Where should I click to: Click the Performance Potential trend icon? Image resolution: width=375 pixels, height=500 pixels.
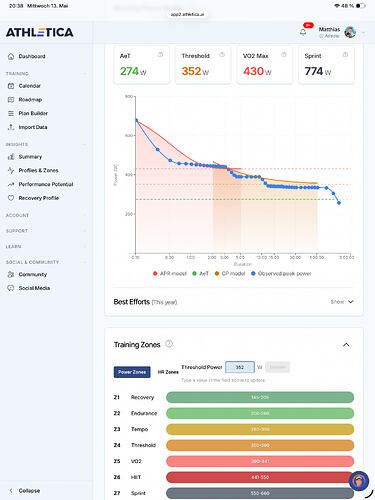point(11,184)
